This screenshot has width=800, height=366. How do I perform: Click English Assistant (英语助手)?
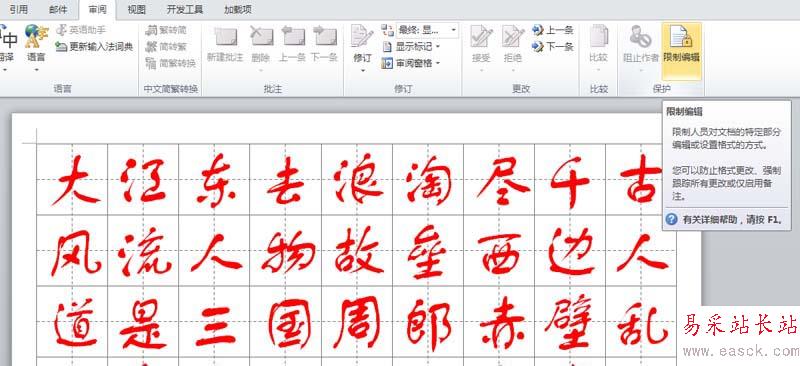coord(81,30)
